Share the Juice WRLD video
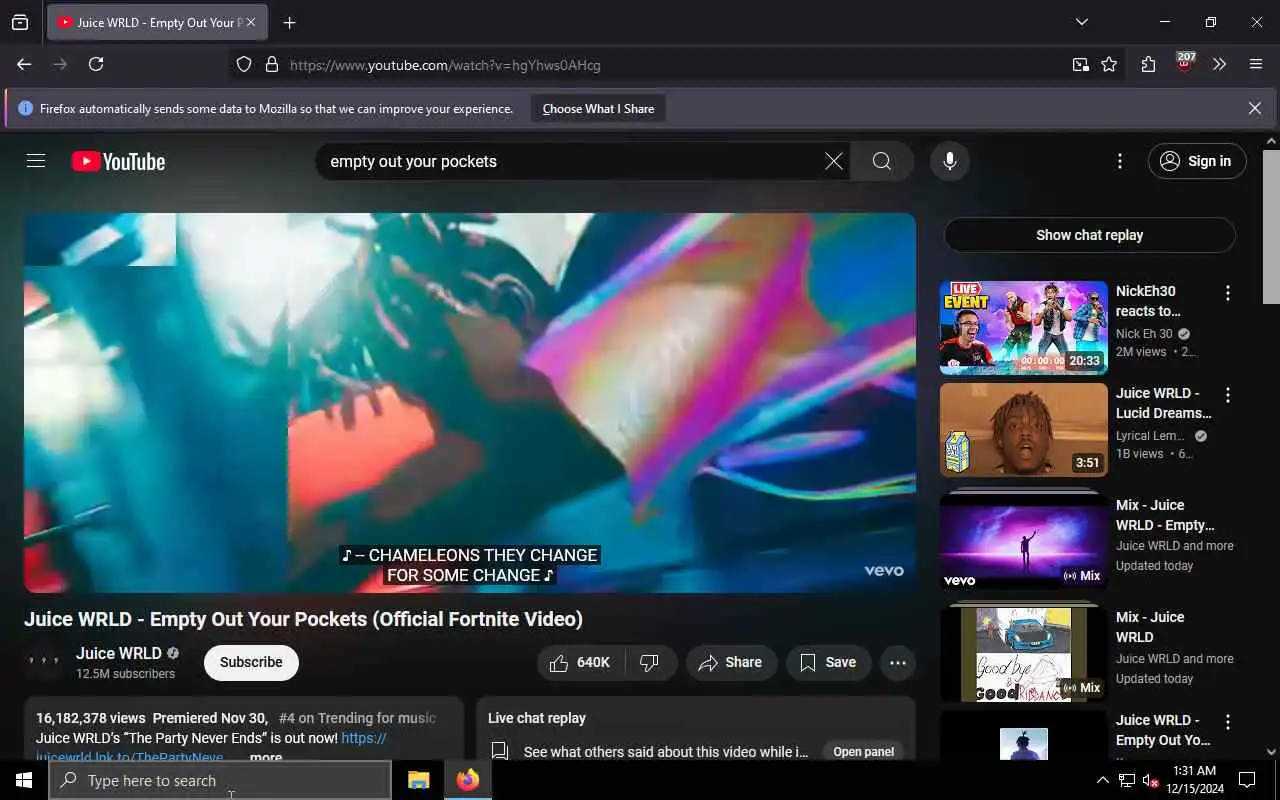The height and width of the screenshot is (800, 1280). point(731,662)
